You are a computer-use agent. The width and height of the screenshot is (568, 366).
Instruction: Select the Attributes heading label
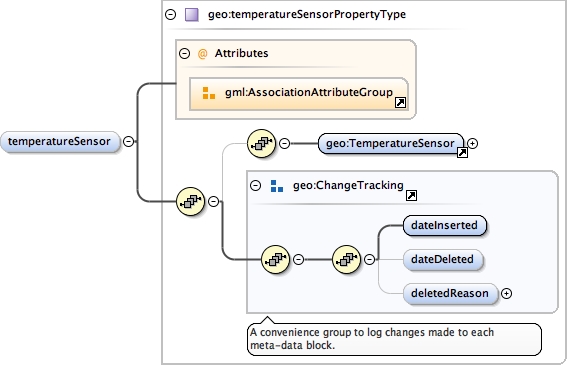(x=242, y=53)
